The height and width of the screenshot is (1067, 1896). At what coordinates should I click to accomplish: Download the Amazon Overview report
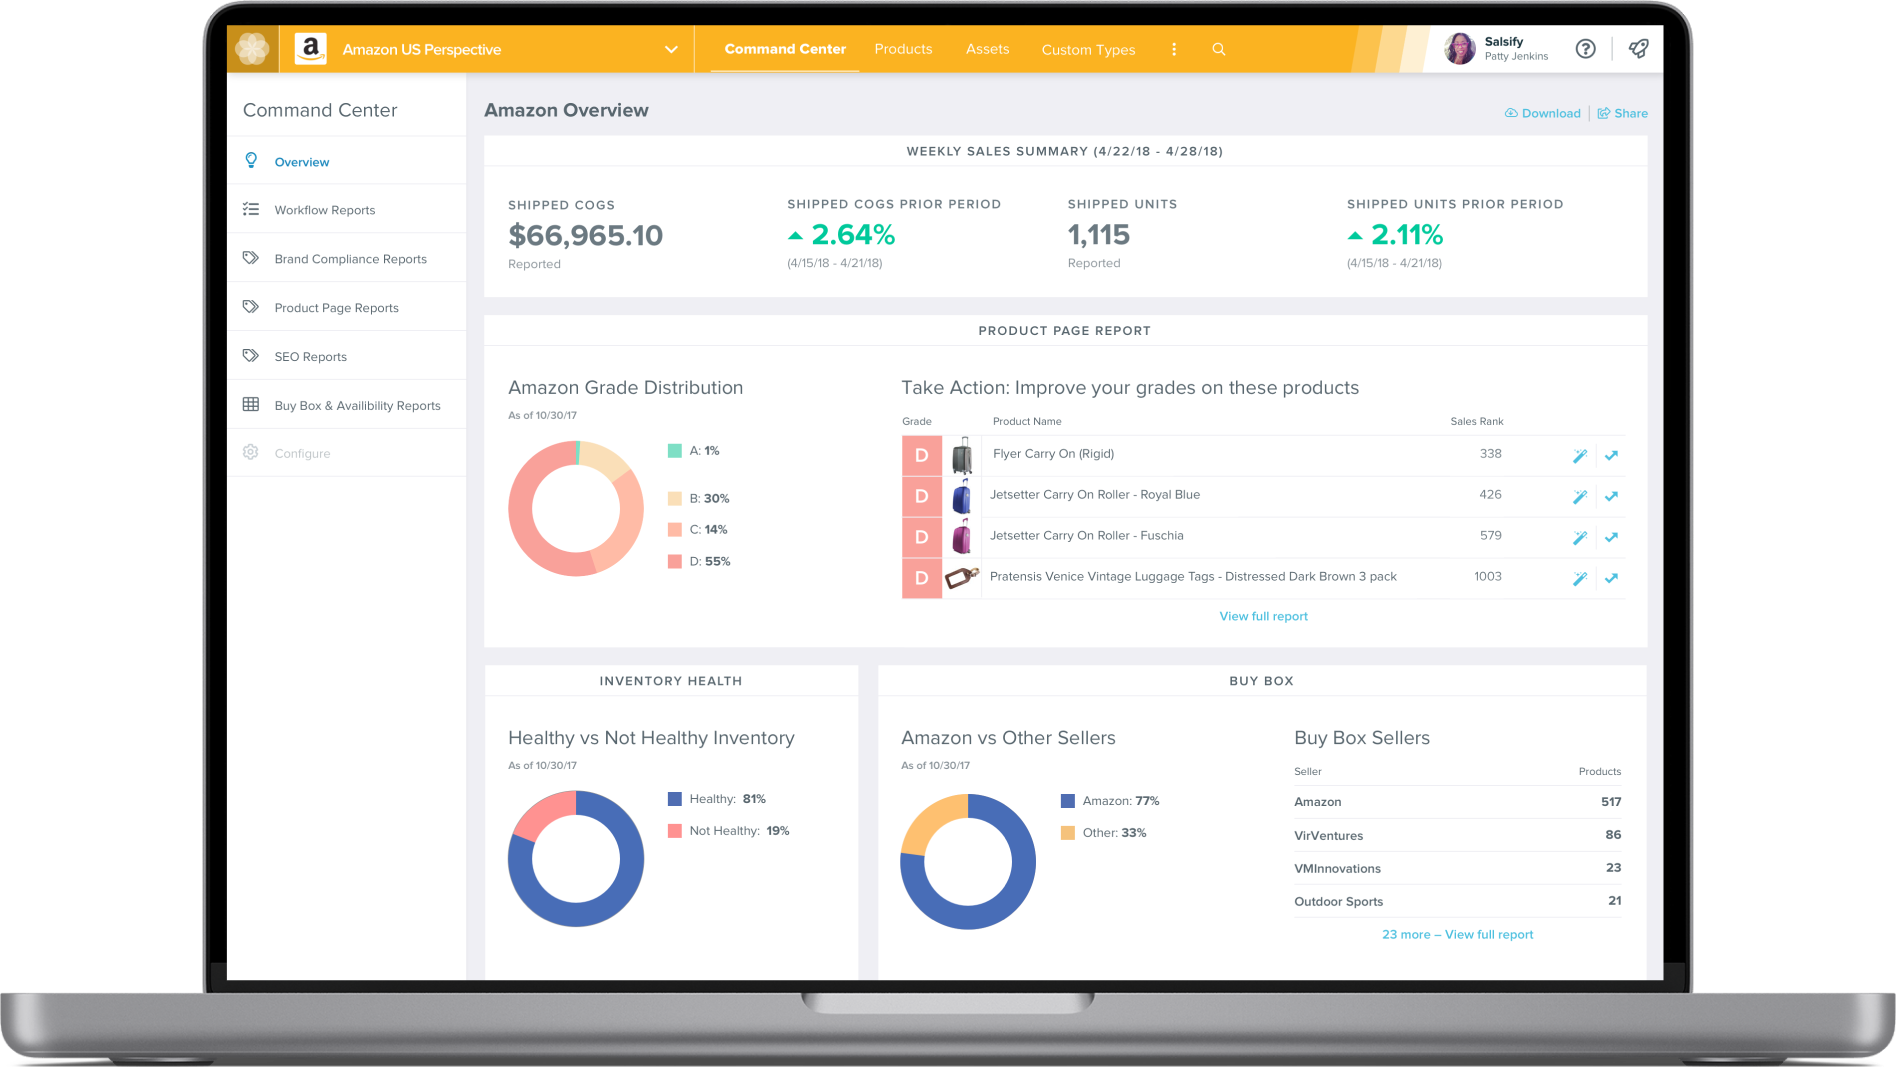point(1543,113)
